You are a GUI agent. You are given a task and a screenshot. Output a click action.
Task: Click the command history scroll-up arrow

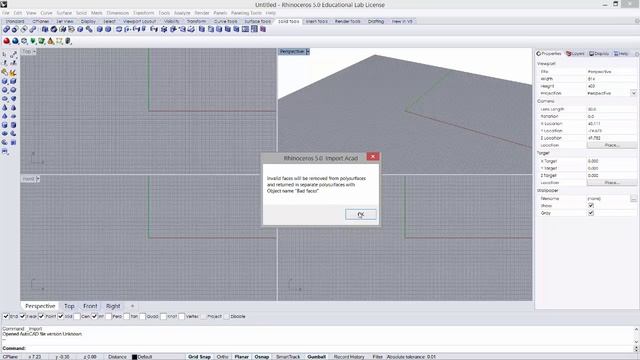(636, 329)
